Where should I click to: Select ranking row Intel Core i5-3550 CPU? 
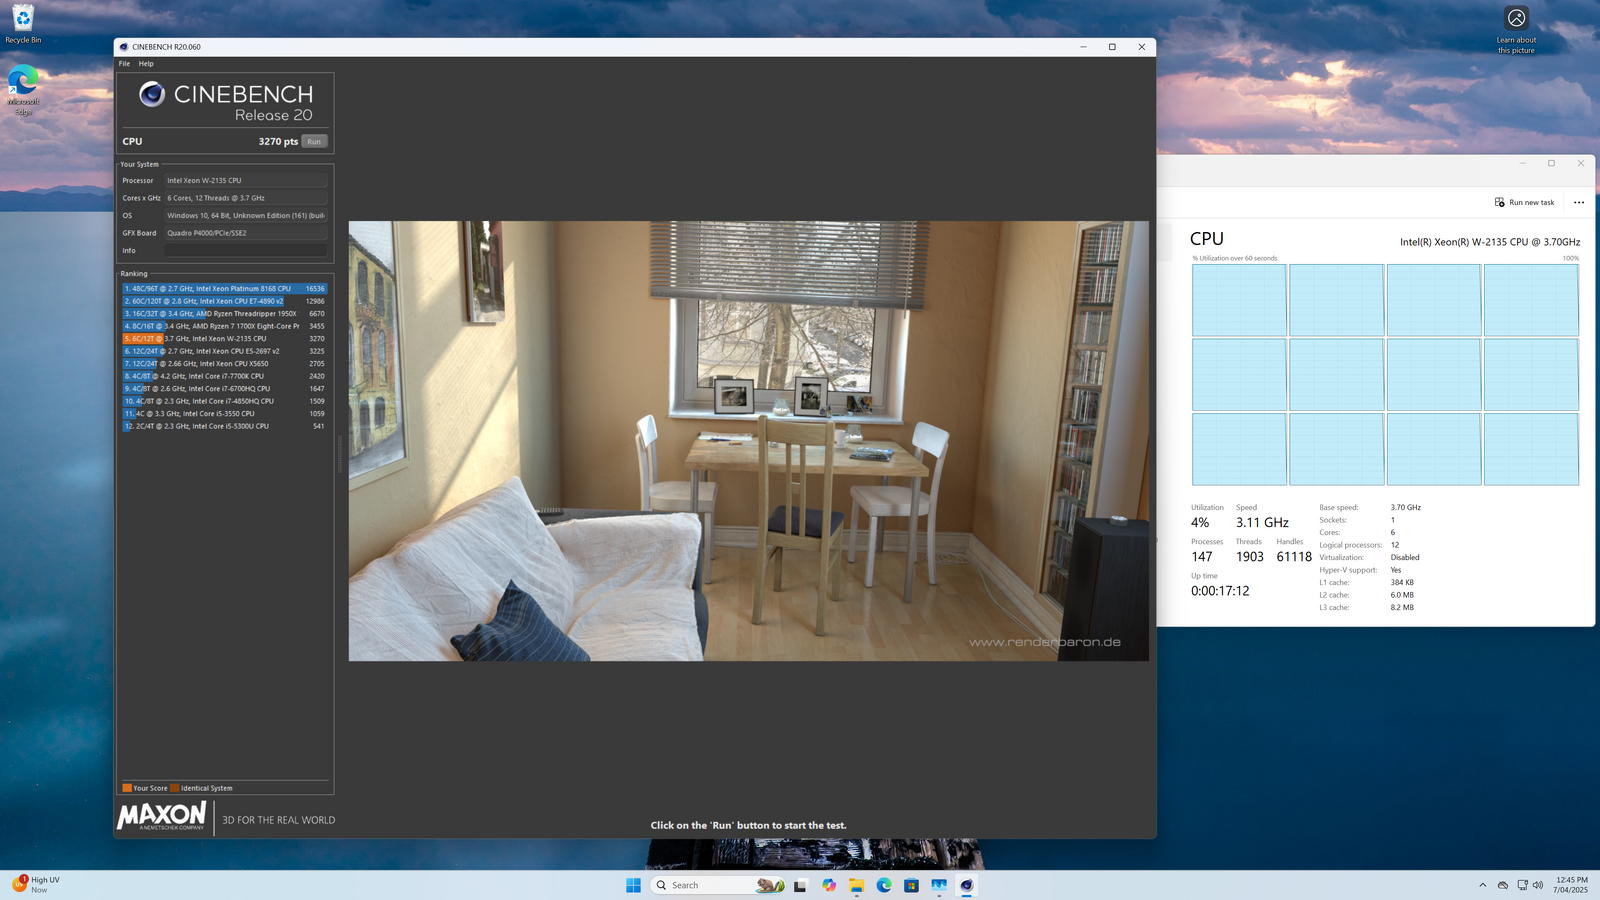click(x=225, y=414)
